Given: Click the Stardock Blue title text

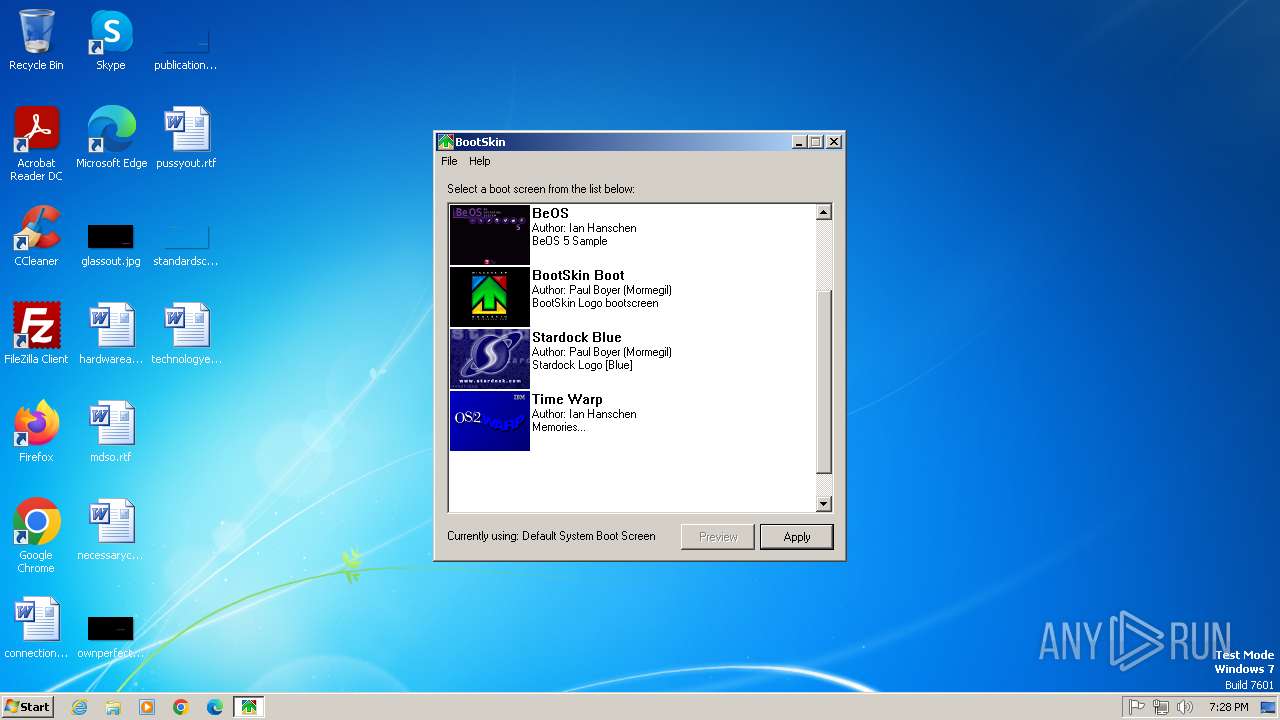Looking at the screenshot, I should pos(576,337).
